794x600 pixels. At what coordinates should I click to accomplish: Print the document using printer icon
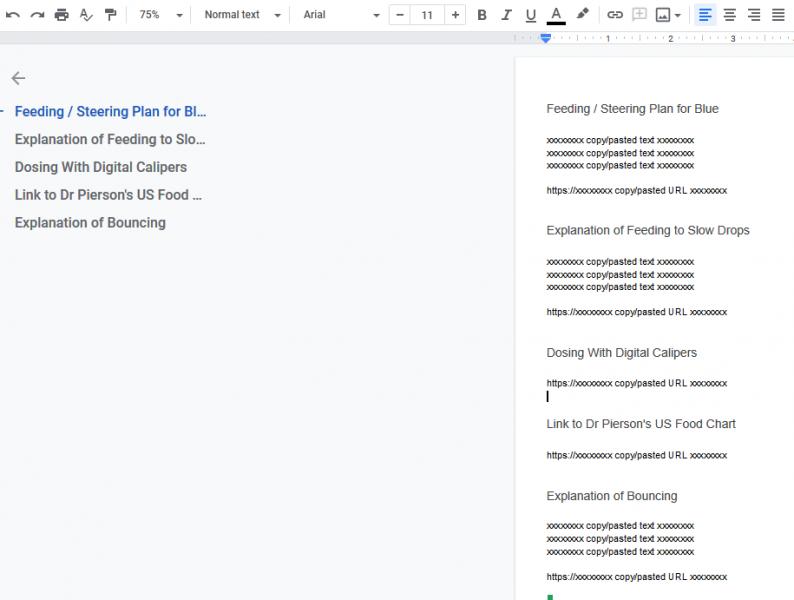(62, 15)
